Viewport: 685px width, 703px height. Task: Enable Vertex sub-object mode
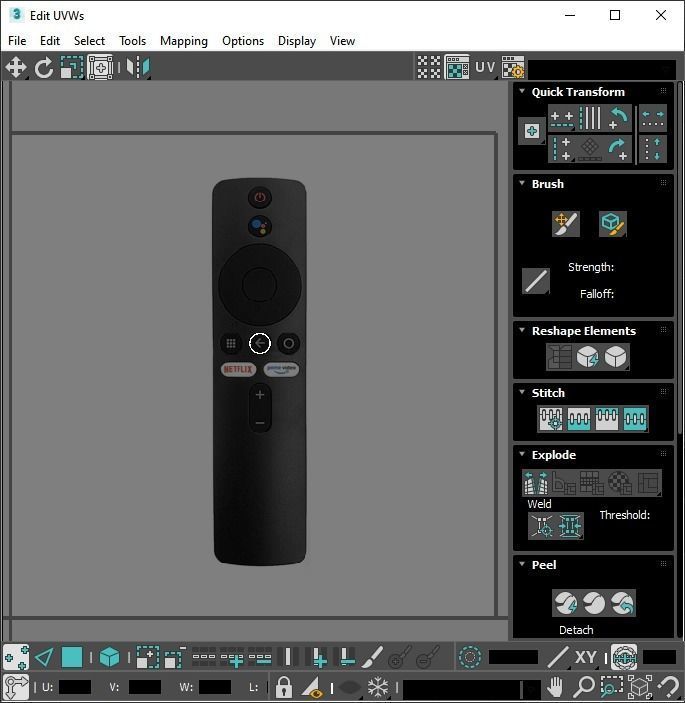[x=16, y=658]
